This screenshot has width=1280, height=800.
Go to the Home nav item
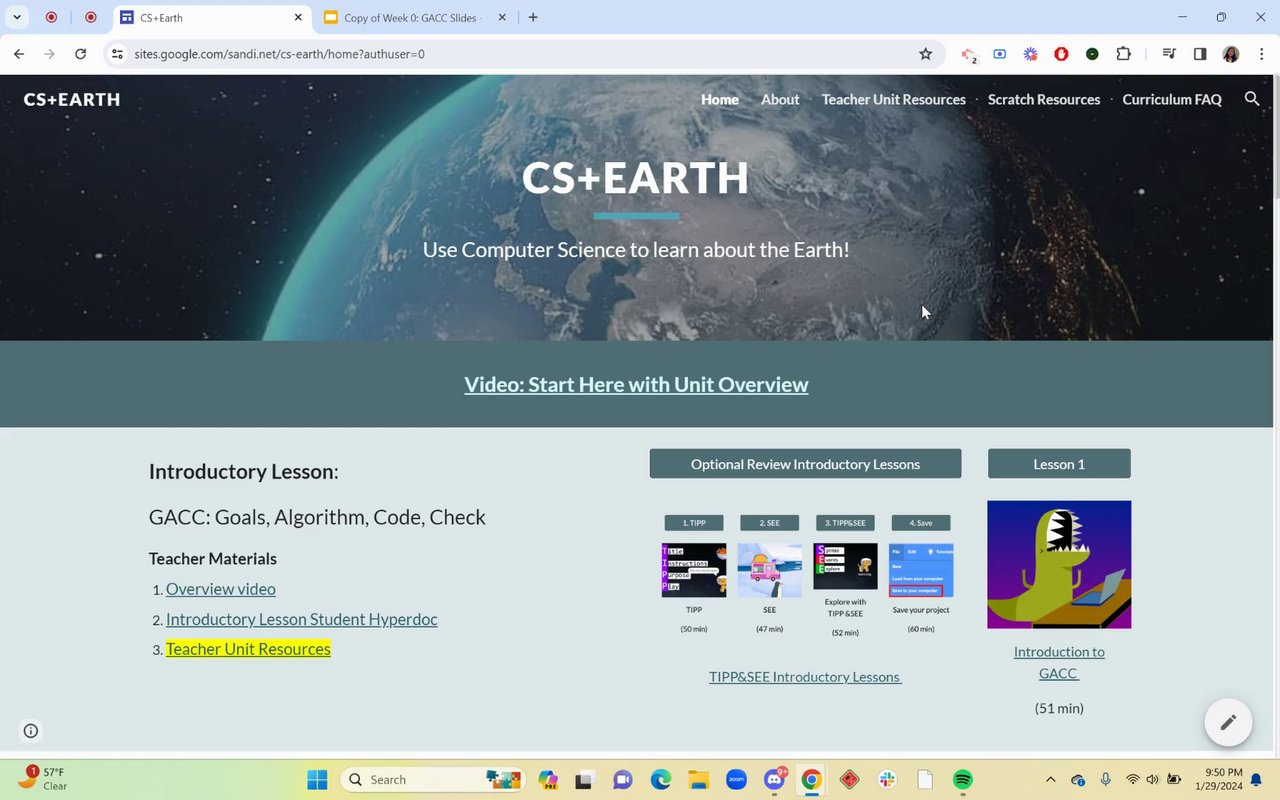point(720,99)
